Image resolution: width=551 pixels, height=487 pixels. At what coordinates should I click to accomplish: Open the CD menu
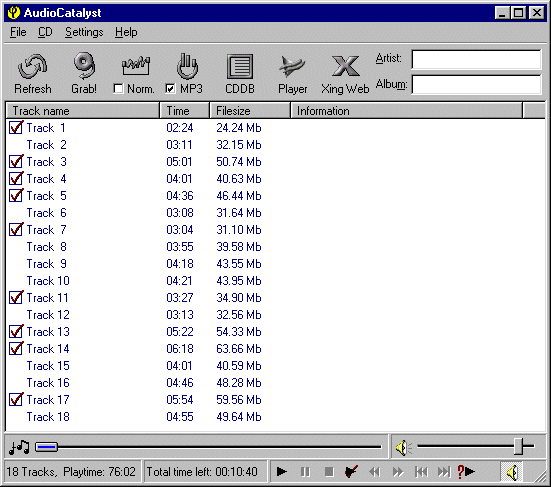(45, 32)
